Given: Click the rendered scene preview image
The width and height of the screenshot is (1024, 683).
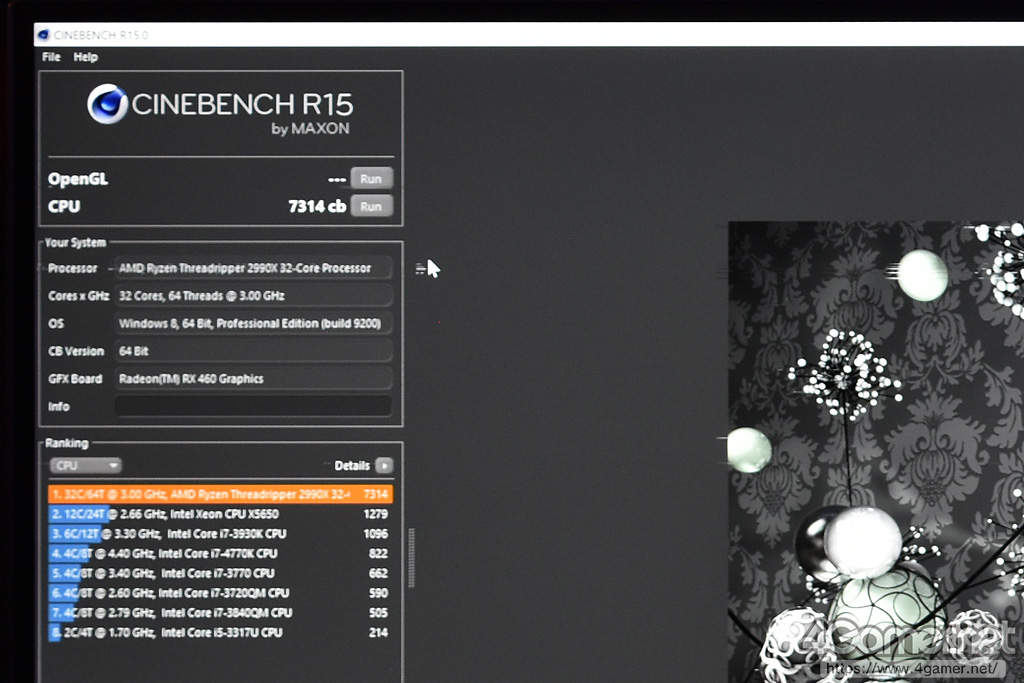Looking at the screenshot, I should (876, 452).
